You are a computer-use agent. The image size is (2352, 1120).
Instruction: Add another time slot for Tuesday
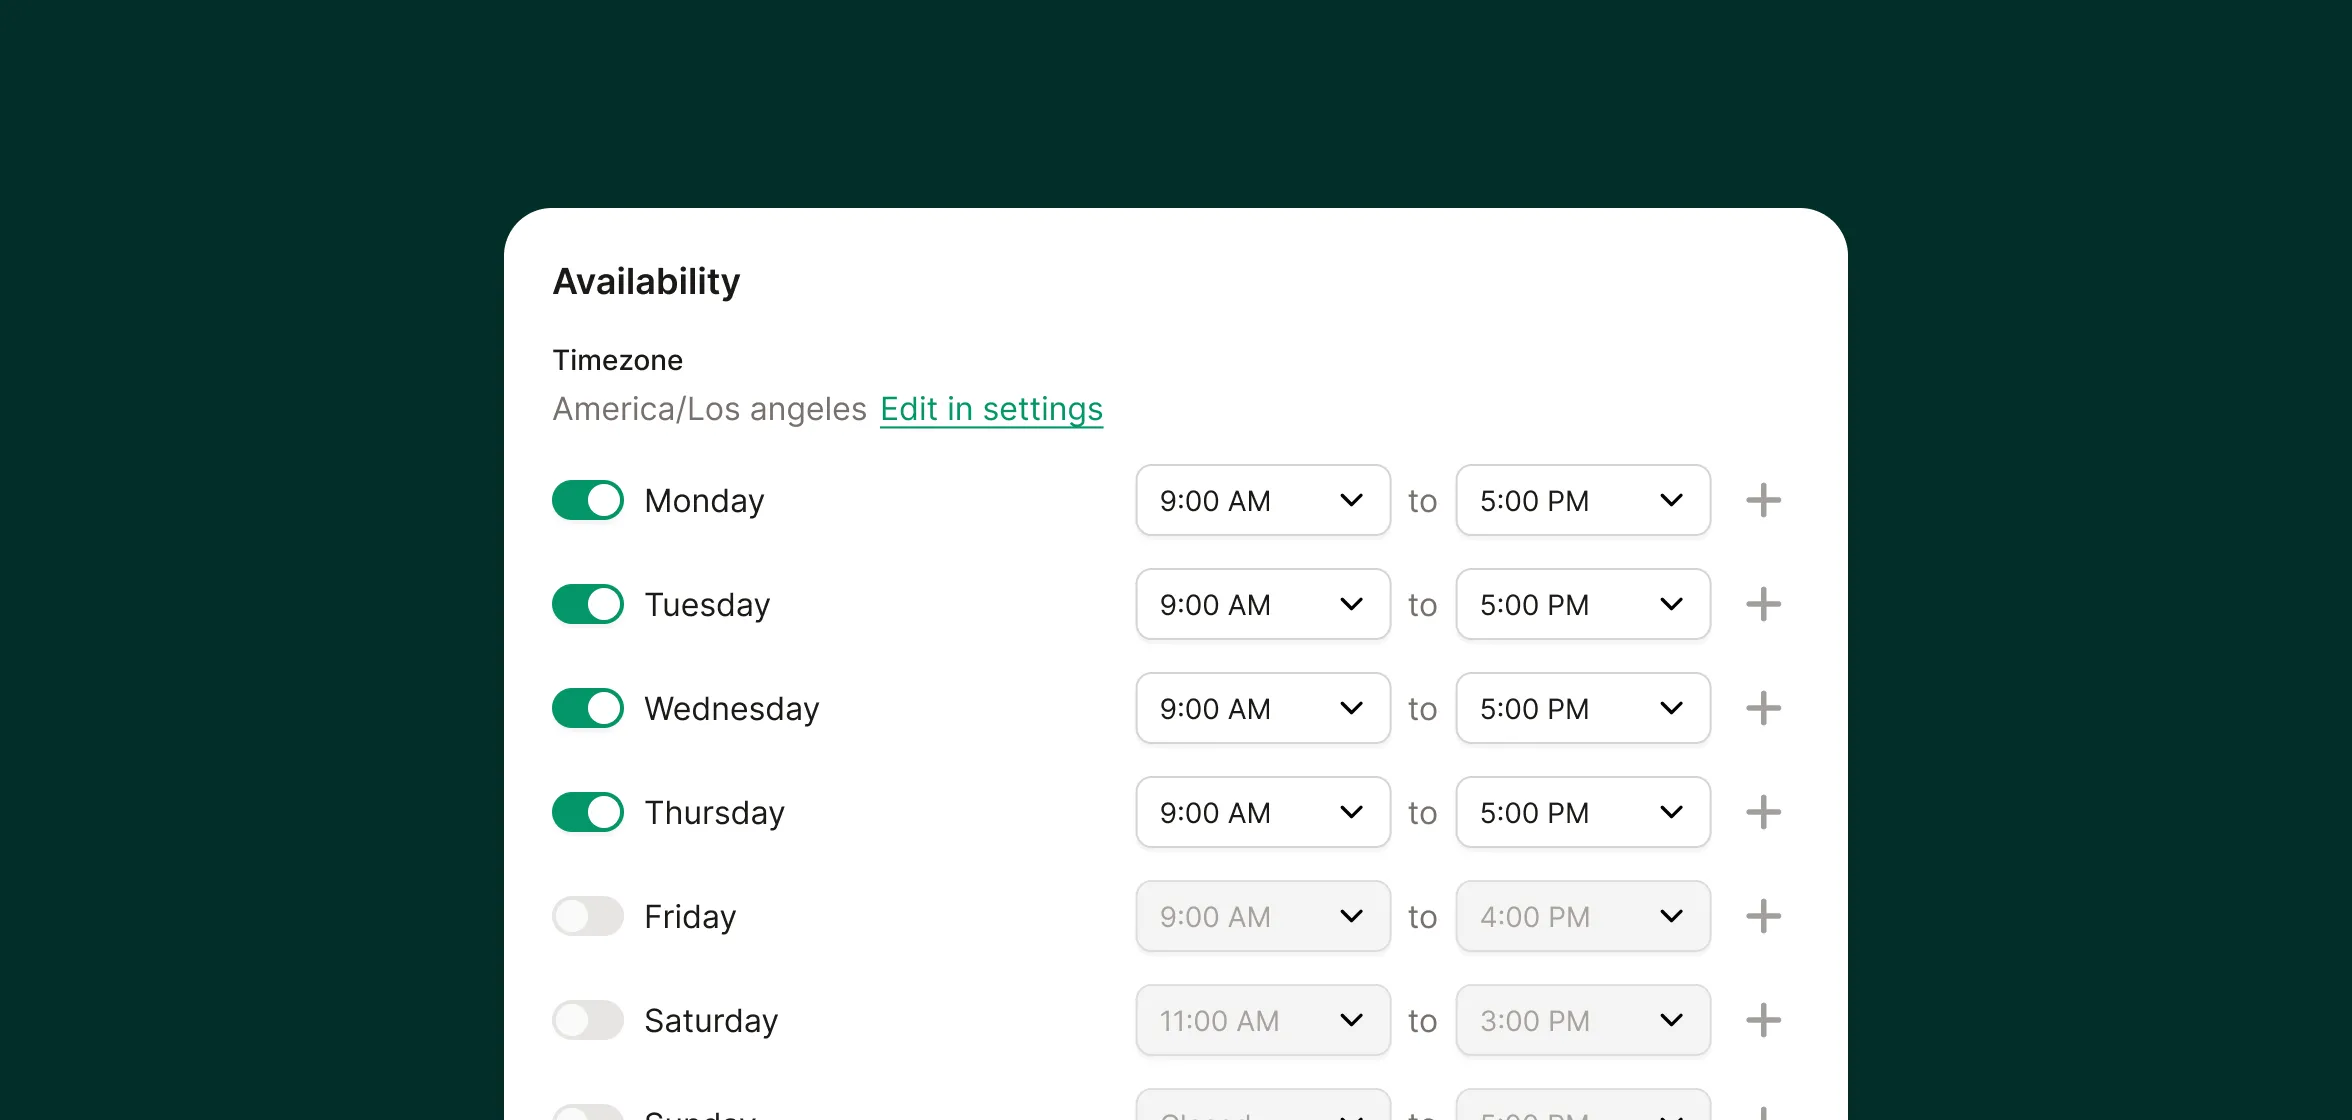(x=1763, y=604)
